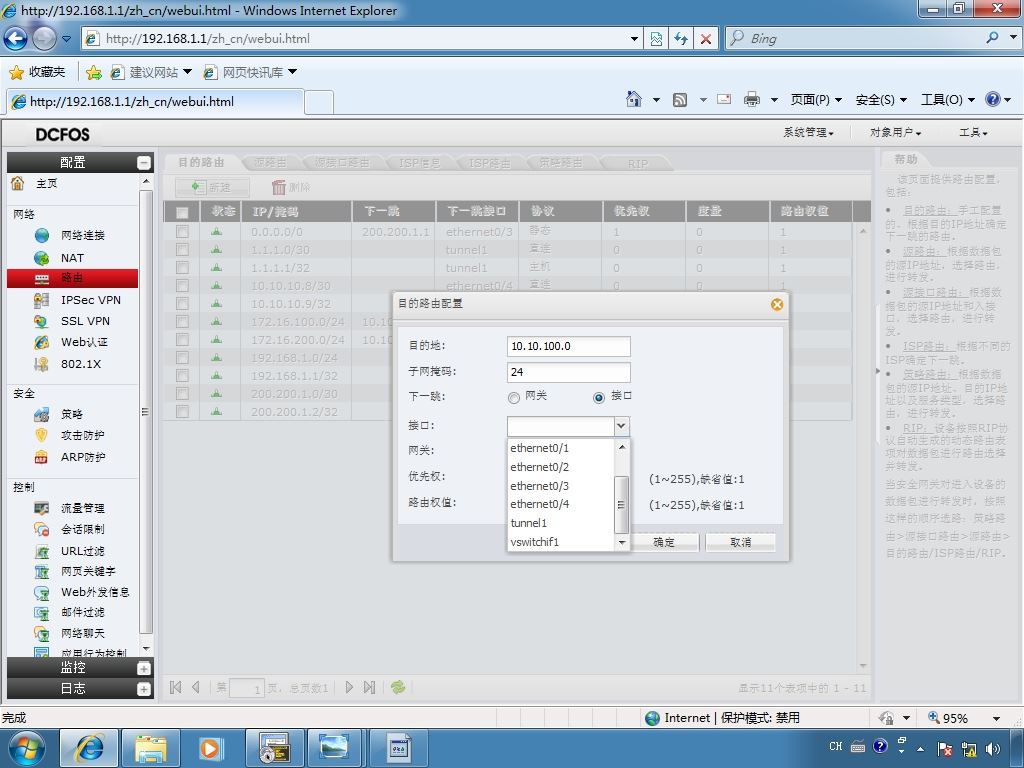Click the IE print icon
The height and width of the screenshot is (768, 1024).
(752, 99)
